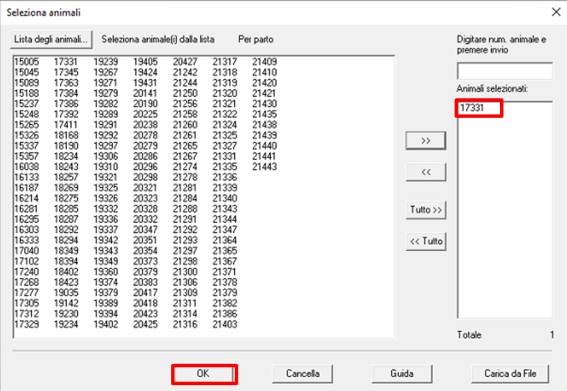
Task: Select animal 19239 from the list
Action: point(106,62)
